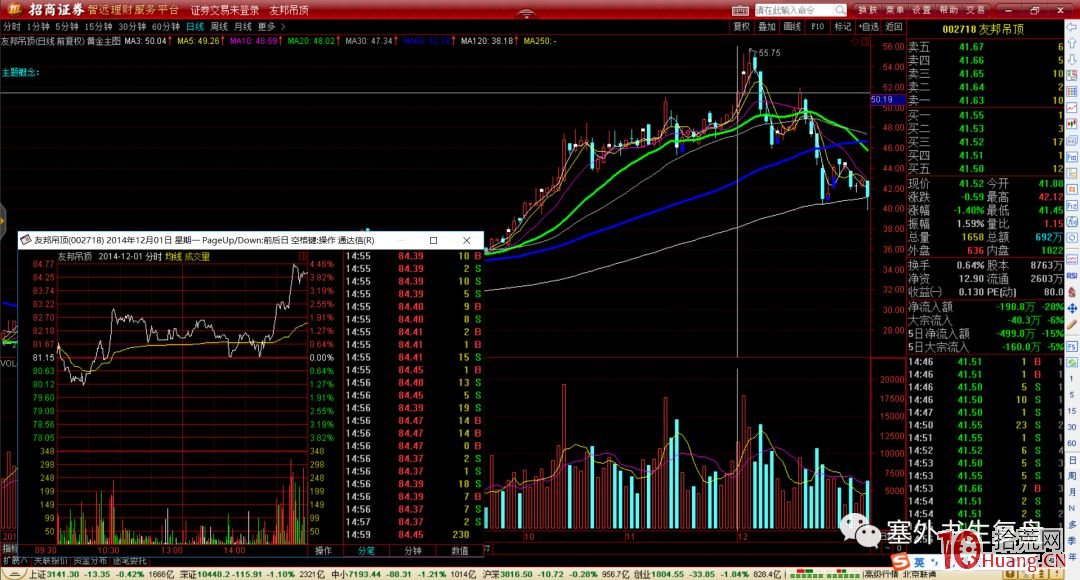Open the F10 company info button
Viewport: 1080px width, 580px height.
point(818,26)
